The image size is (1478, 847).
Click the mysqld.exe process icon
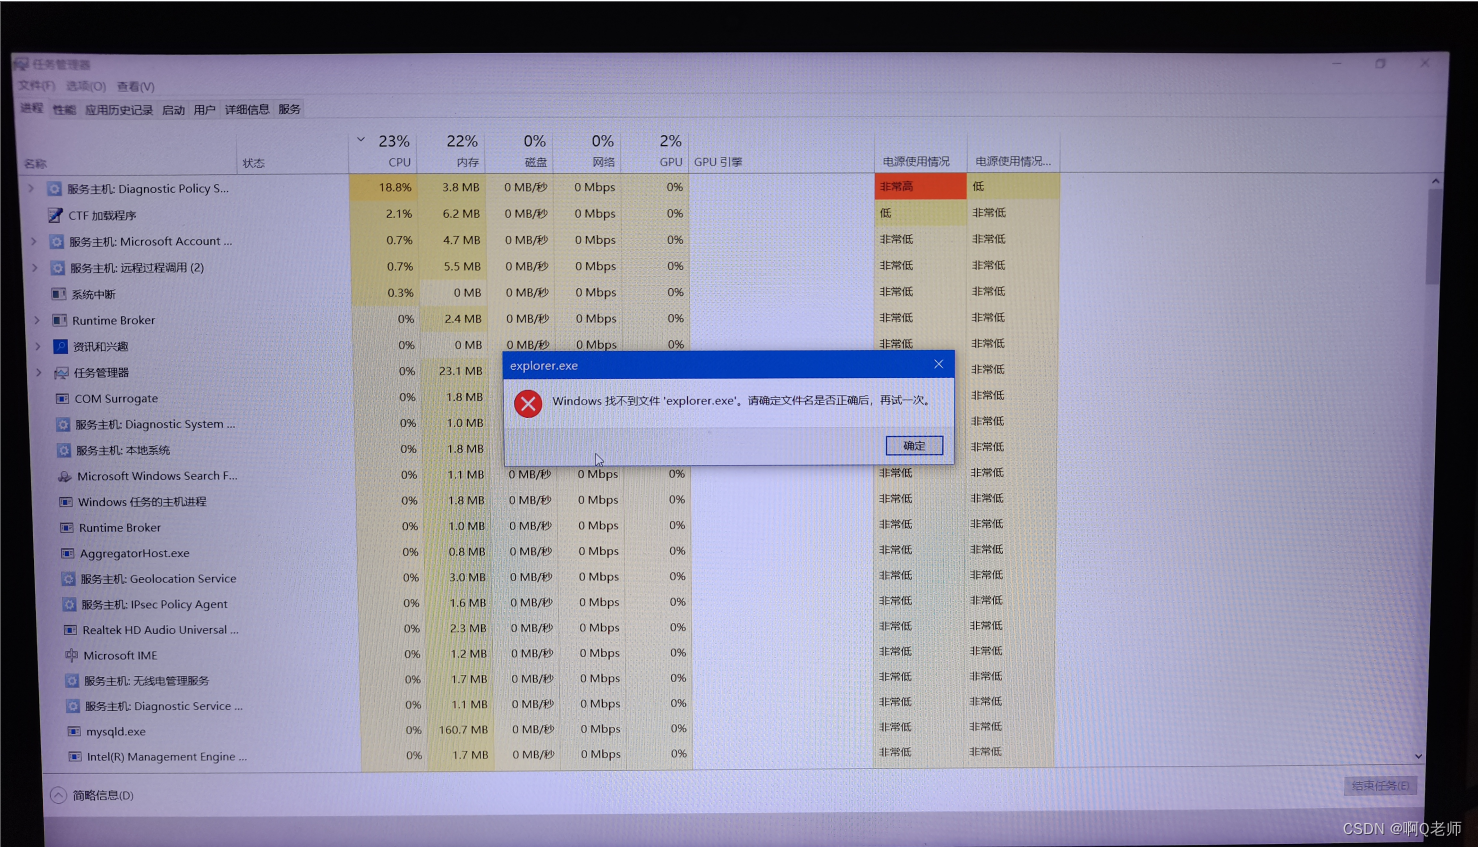point(74,731)
